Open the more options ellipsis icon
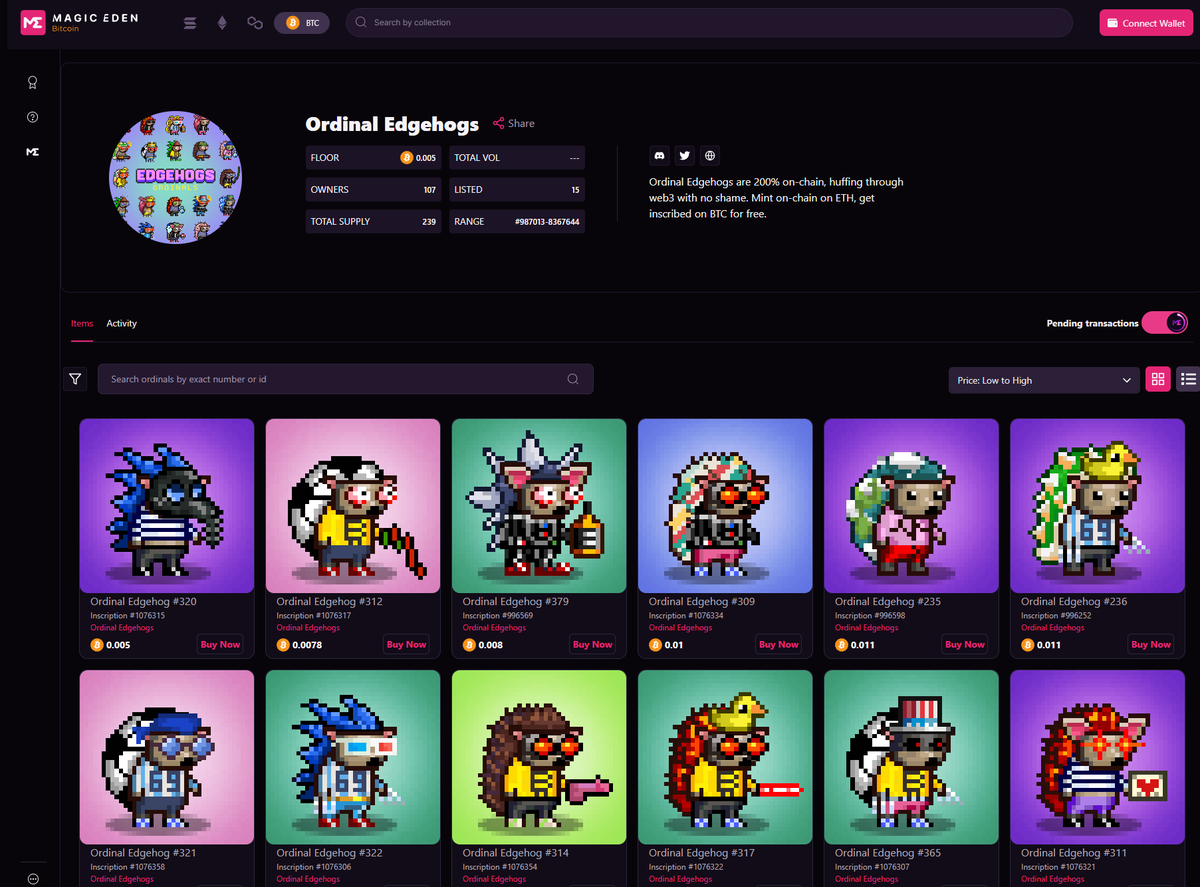 pos(32,879)
